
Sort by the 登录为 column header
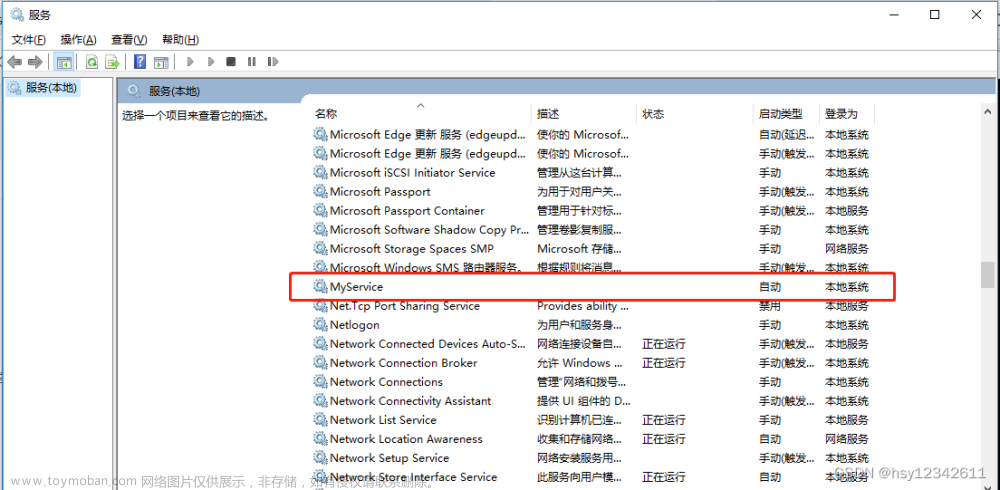[x=841, y=114]
